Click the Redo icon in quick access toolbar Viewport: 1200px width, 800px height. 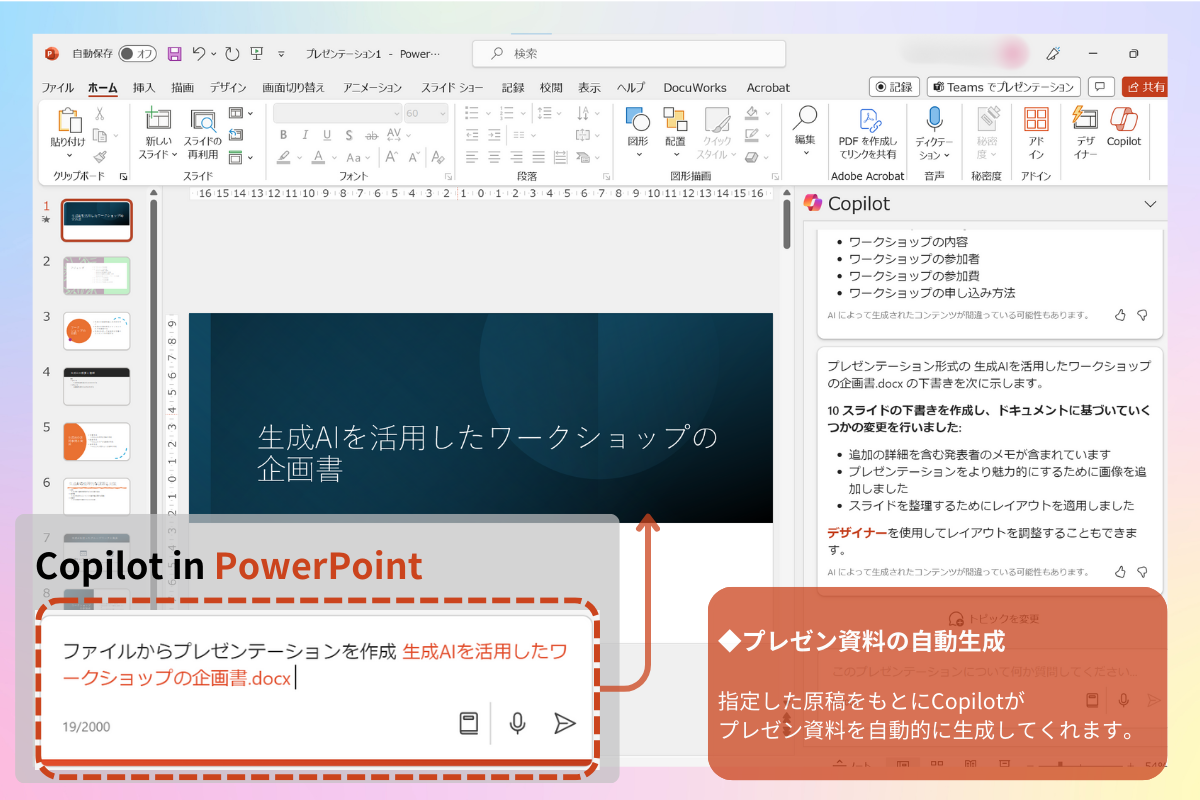point(233,54)
